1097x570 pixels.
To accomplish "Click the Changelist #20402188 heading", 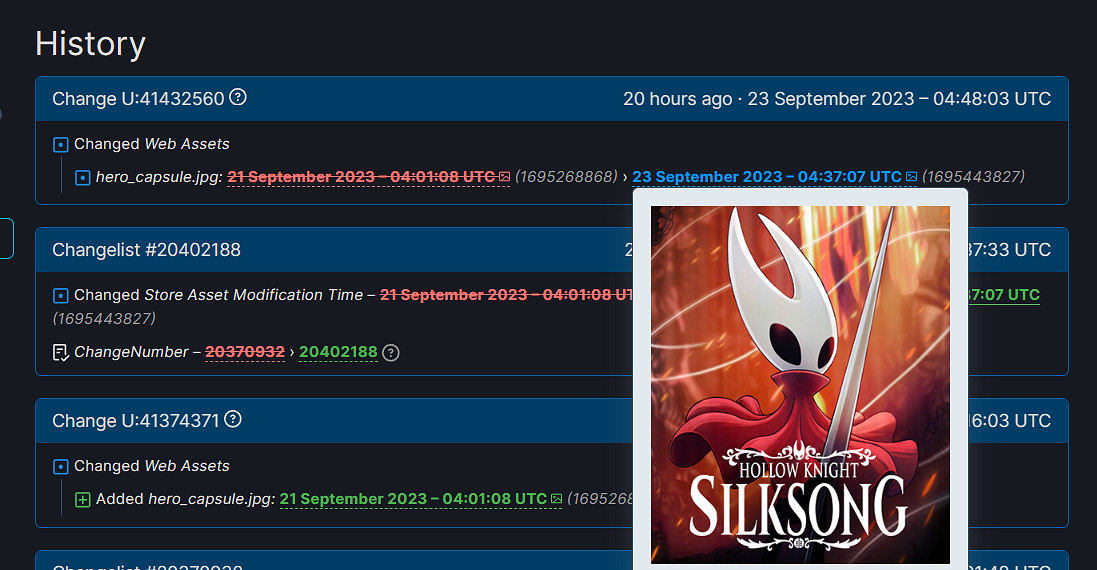I will click(147, 249).
